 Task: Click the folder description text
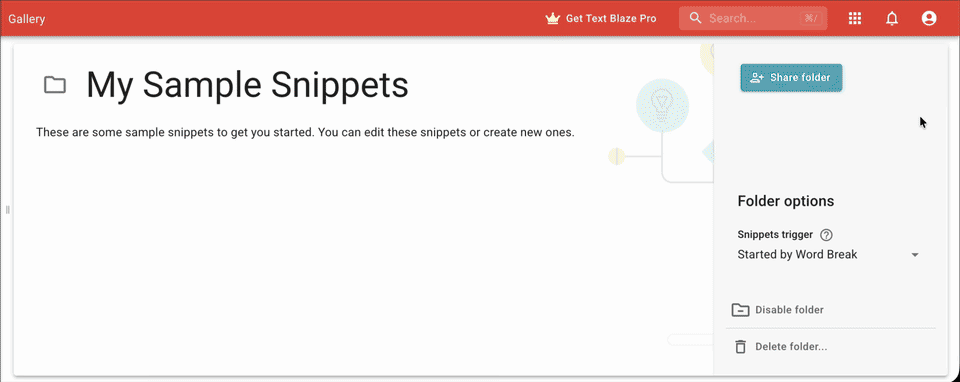(305, 132)
